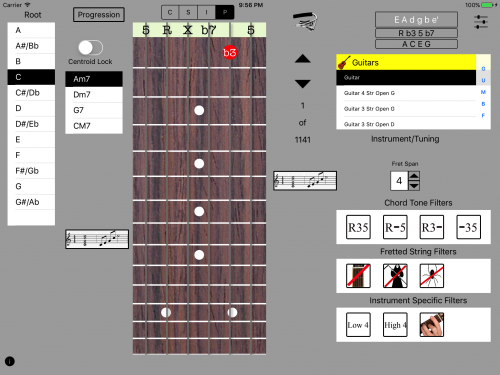Show previous voicing with up arrow

pyautogui.click(x=303, y=59)
